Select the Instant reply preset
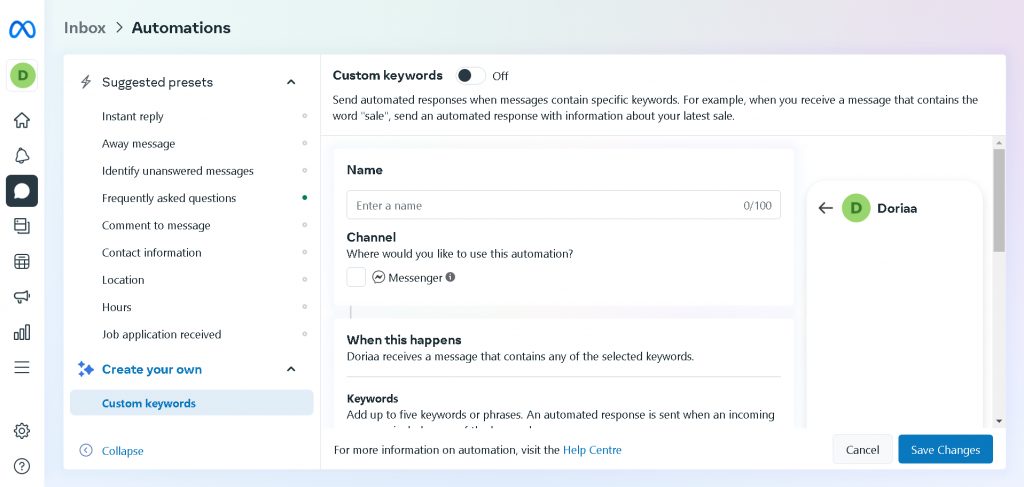Viewport: 1024px width, 487px height. (x=133, y=117)
